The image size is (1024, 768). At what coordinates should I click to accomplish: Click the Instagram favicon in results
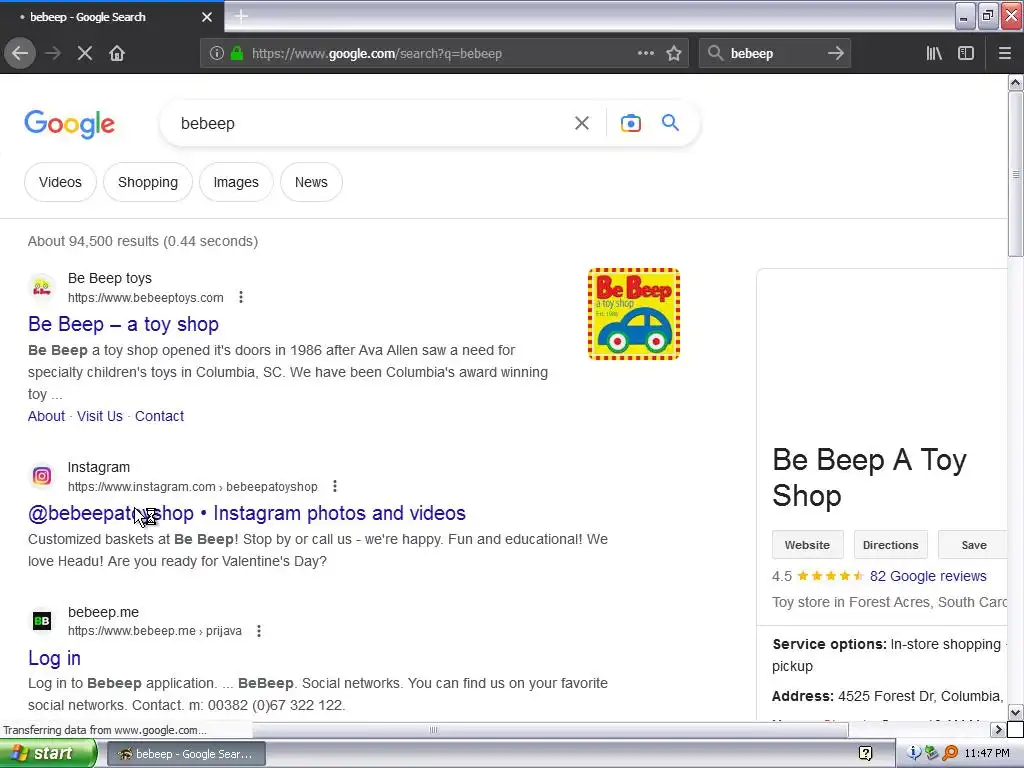[42, 476]
